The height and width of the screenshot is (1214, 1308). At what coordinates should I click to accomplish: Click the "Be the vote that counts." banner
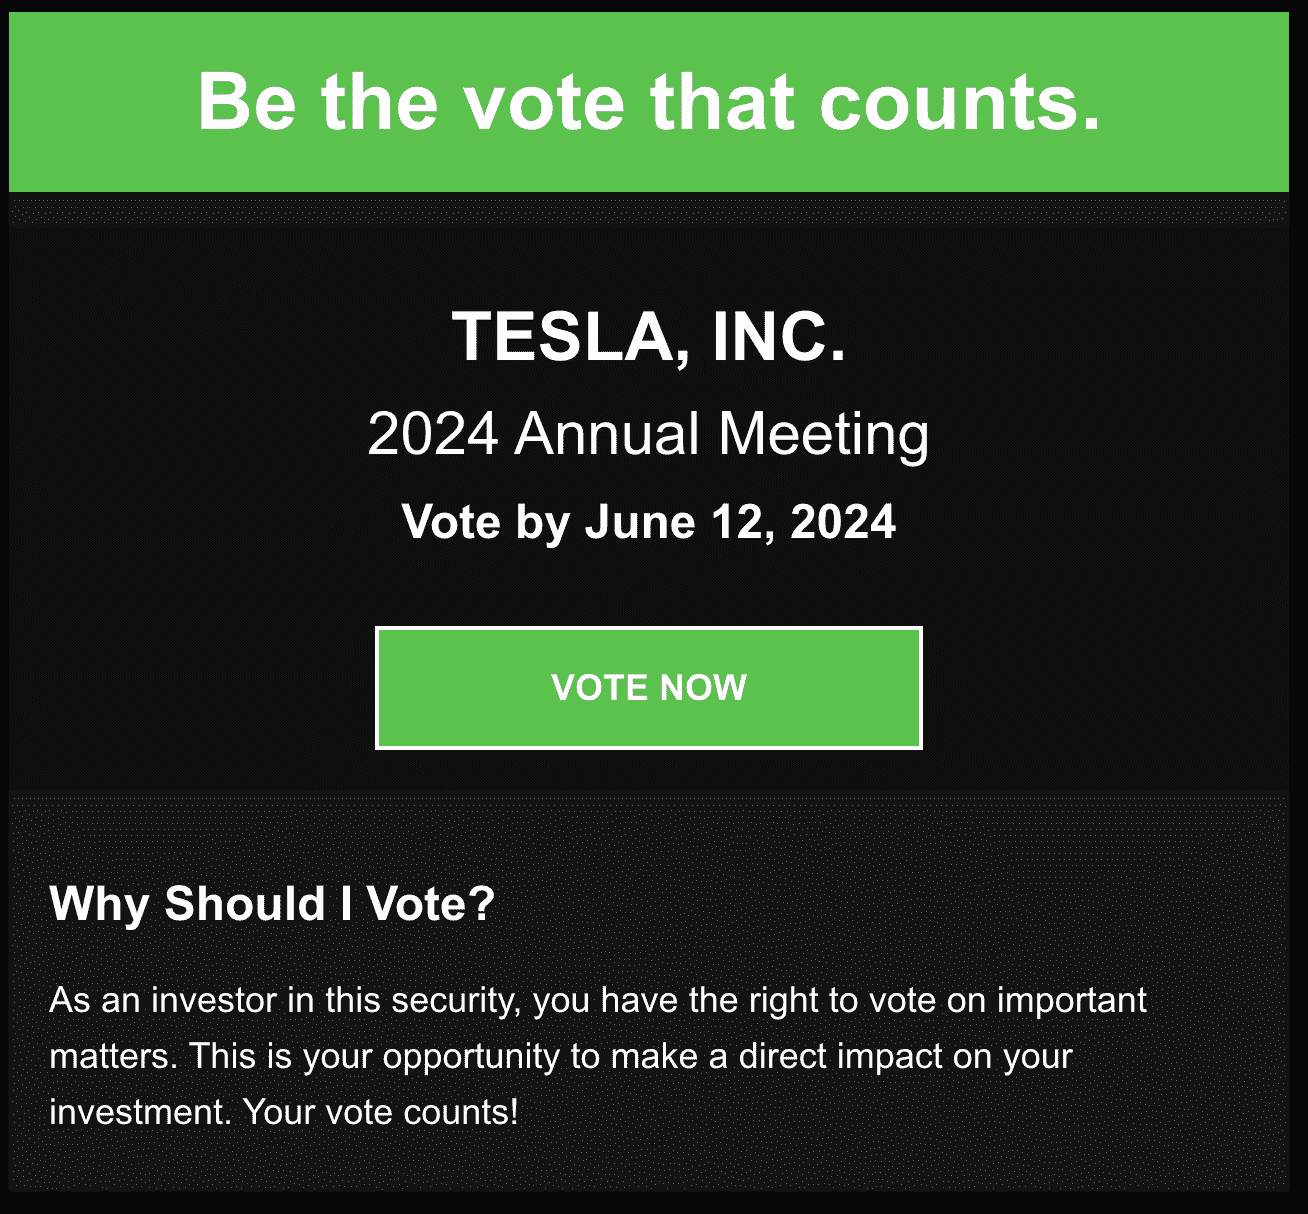(648, 102)
